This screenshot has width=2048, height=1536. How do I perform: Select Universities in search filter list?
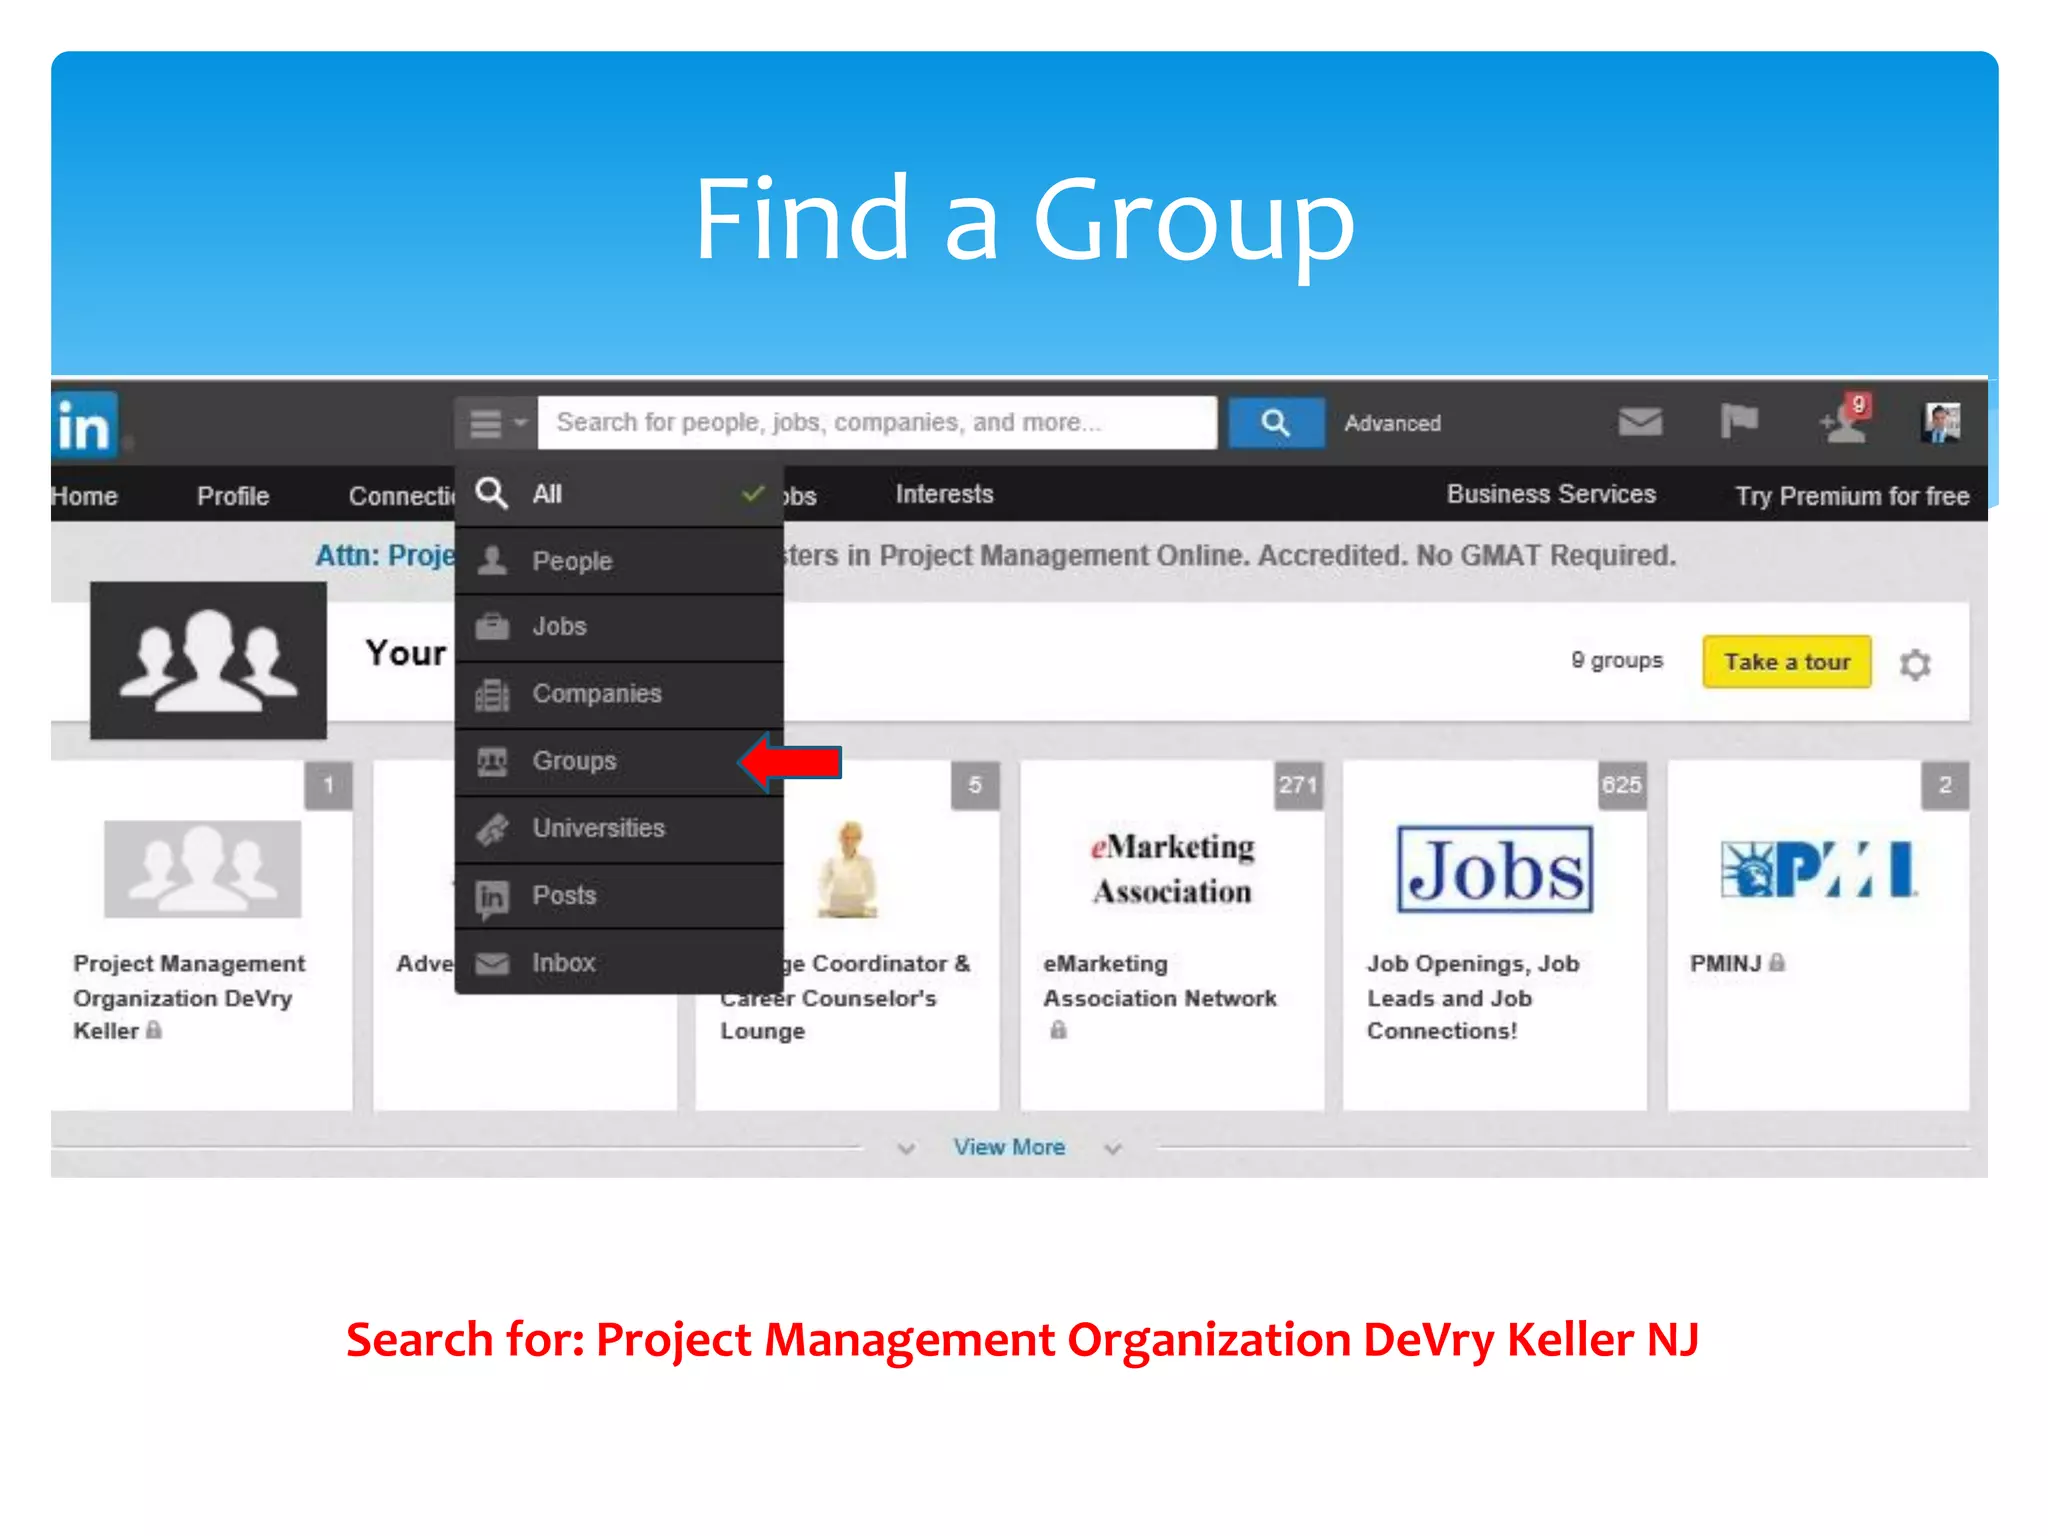pos(619,828)
